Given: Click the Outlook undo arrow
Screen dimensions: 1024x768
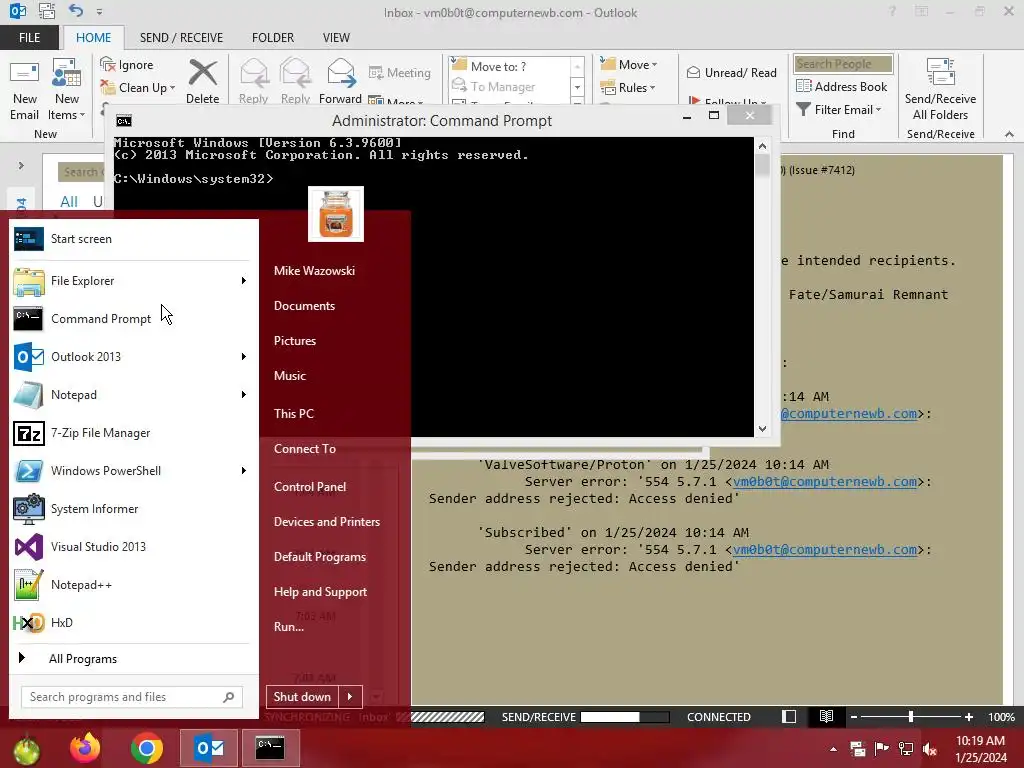Looking at the screenshot, I should point(76,10).
